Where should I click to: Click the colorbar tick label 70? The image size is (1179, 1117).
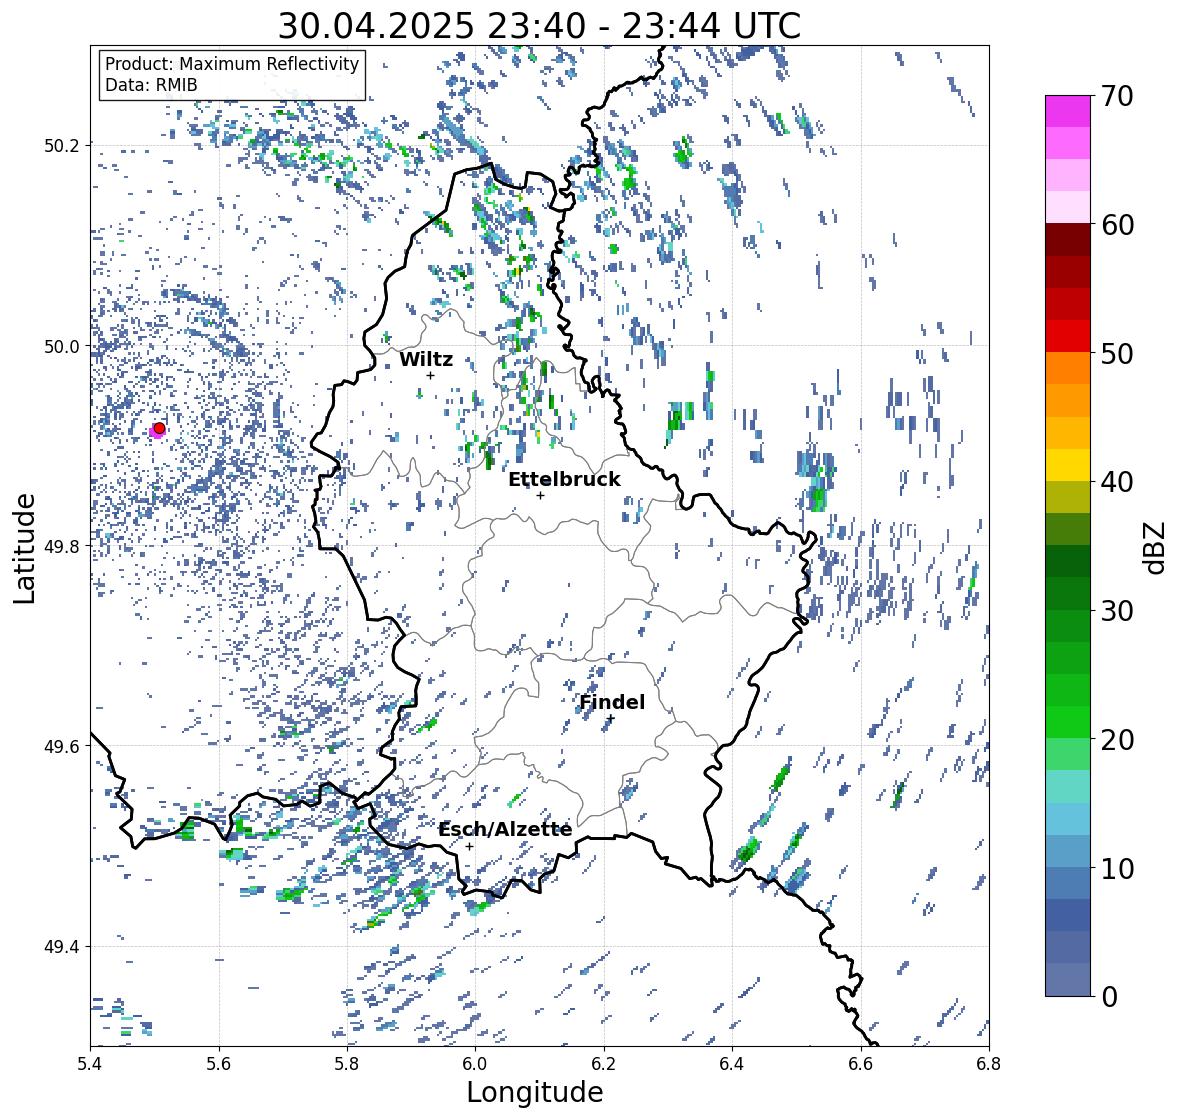point(1117,96)
